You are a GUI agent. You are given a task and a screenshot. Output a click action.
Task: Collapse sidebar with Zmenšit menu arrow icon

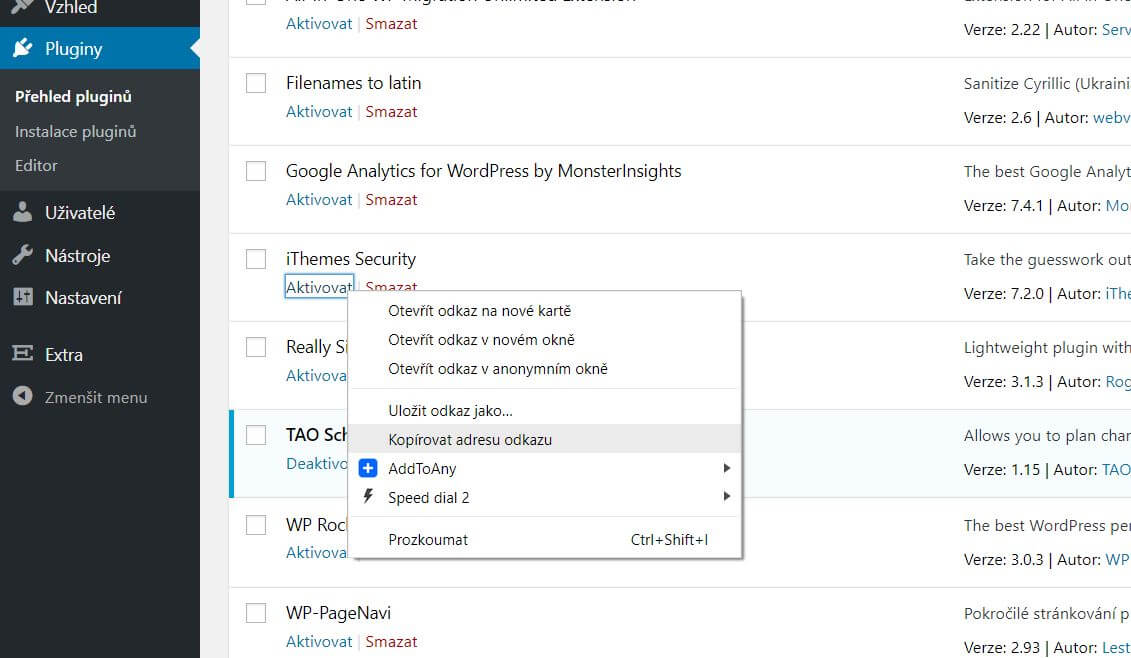22,396
